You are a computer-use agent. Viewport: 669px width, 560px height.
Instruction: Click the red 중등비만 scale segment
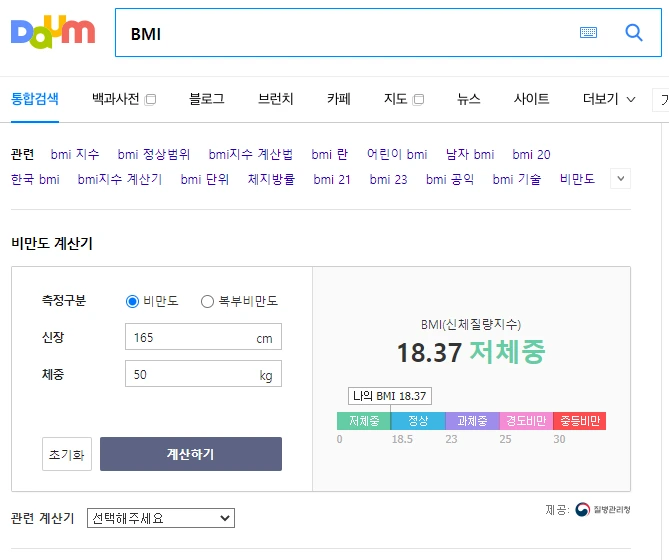tap(579, 421)
